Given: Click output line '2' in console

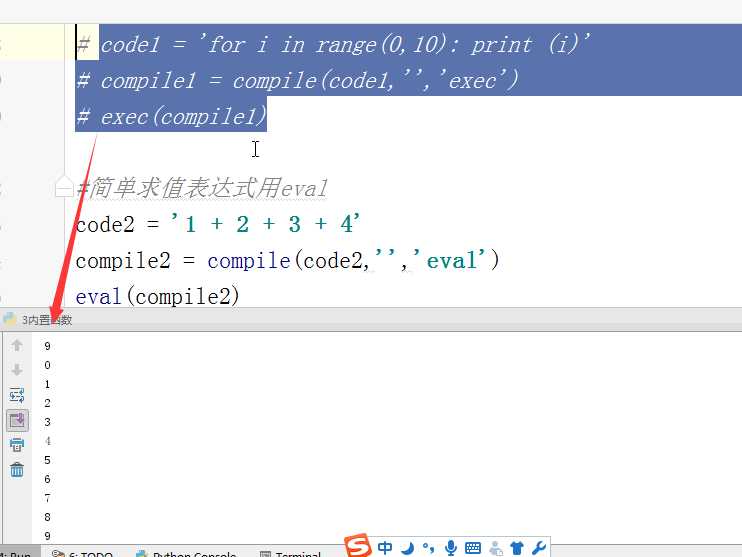Looking at the screenshot, I should coord(47,403).
